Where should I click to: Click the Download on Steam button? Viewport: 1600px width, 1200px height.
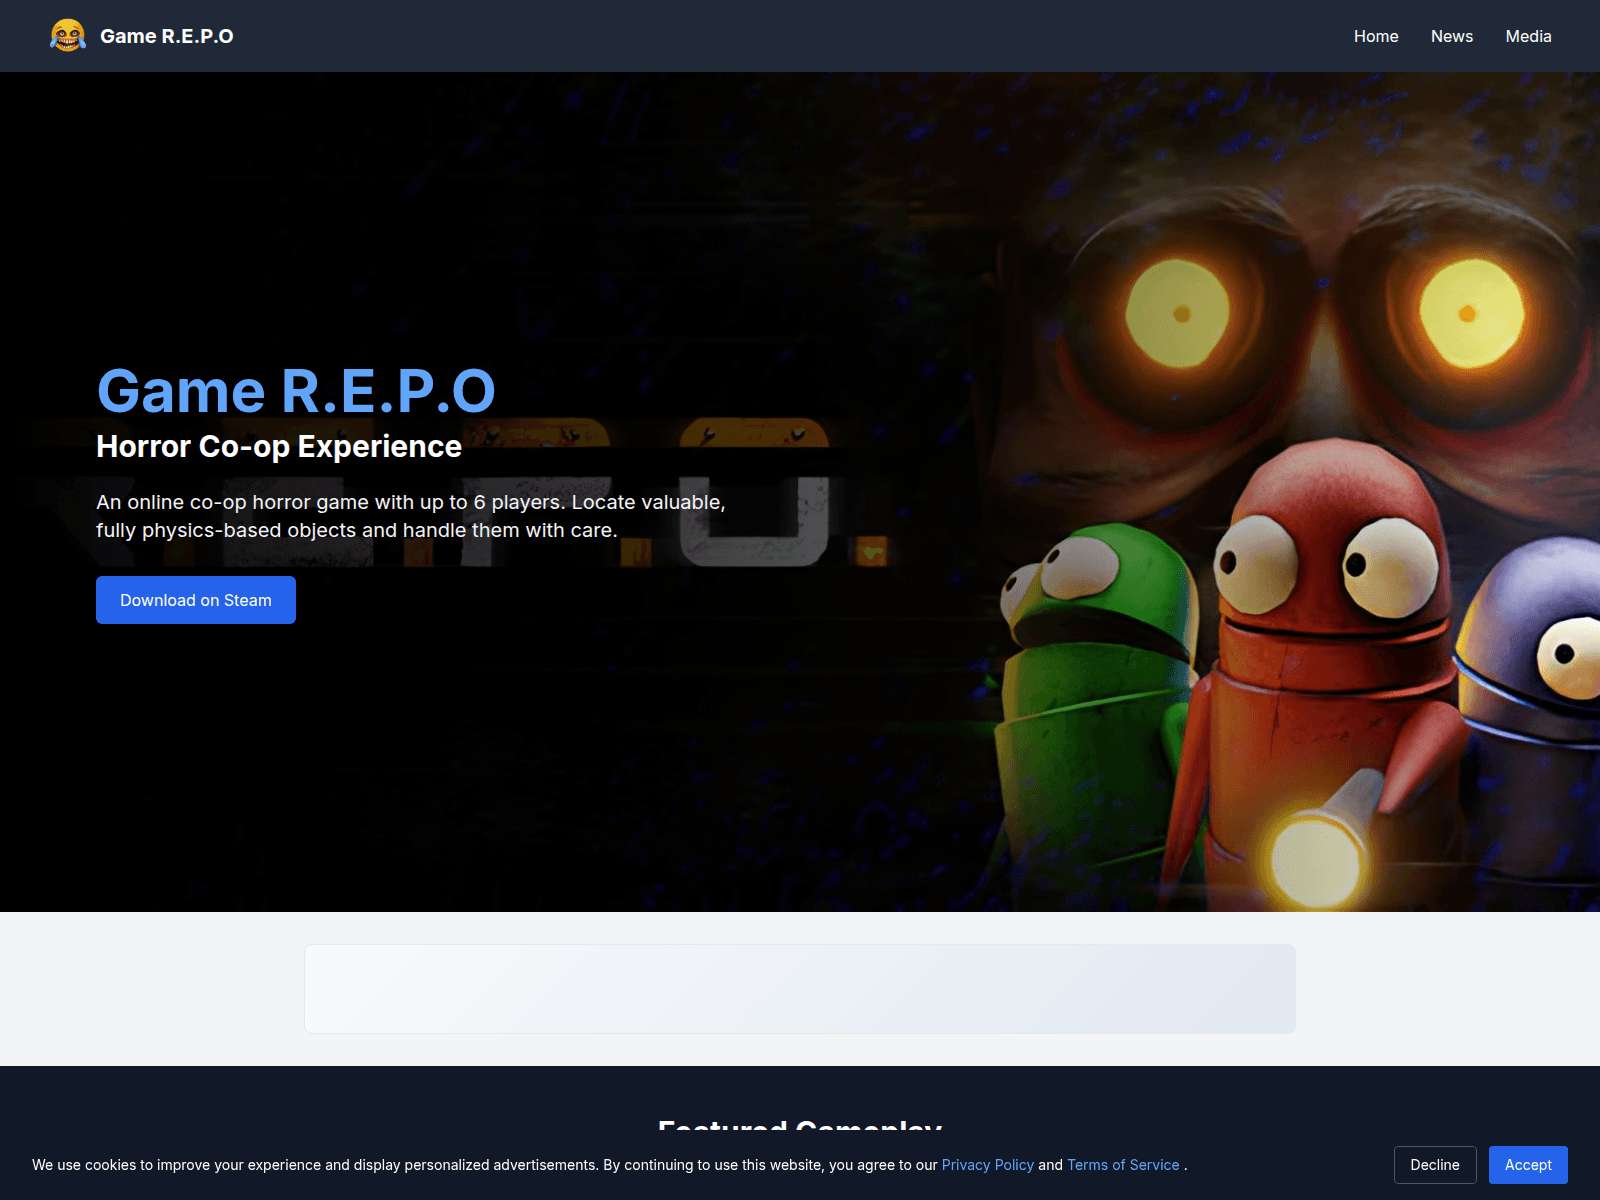[196, 600]
